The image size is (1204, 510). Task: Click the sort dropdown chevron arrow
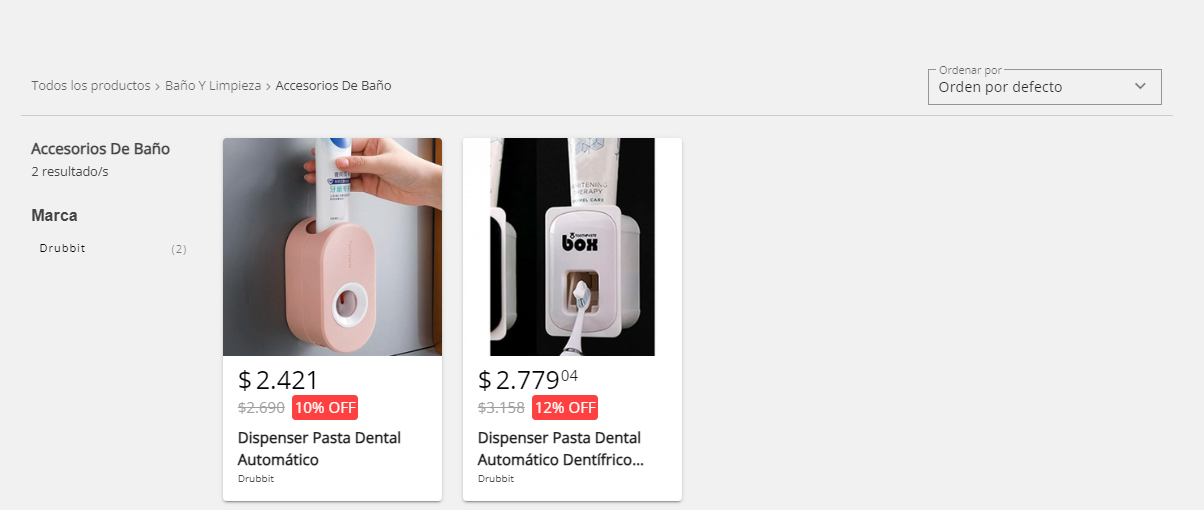pyautogui.click(x=1140, y=86)
